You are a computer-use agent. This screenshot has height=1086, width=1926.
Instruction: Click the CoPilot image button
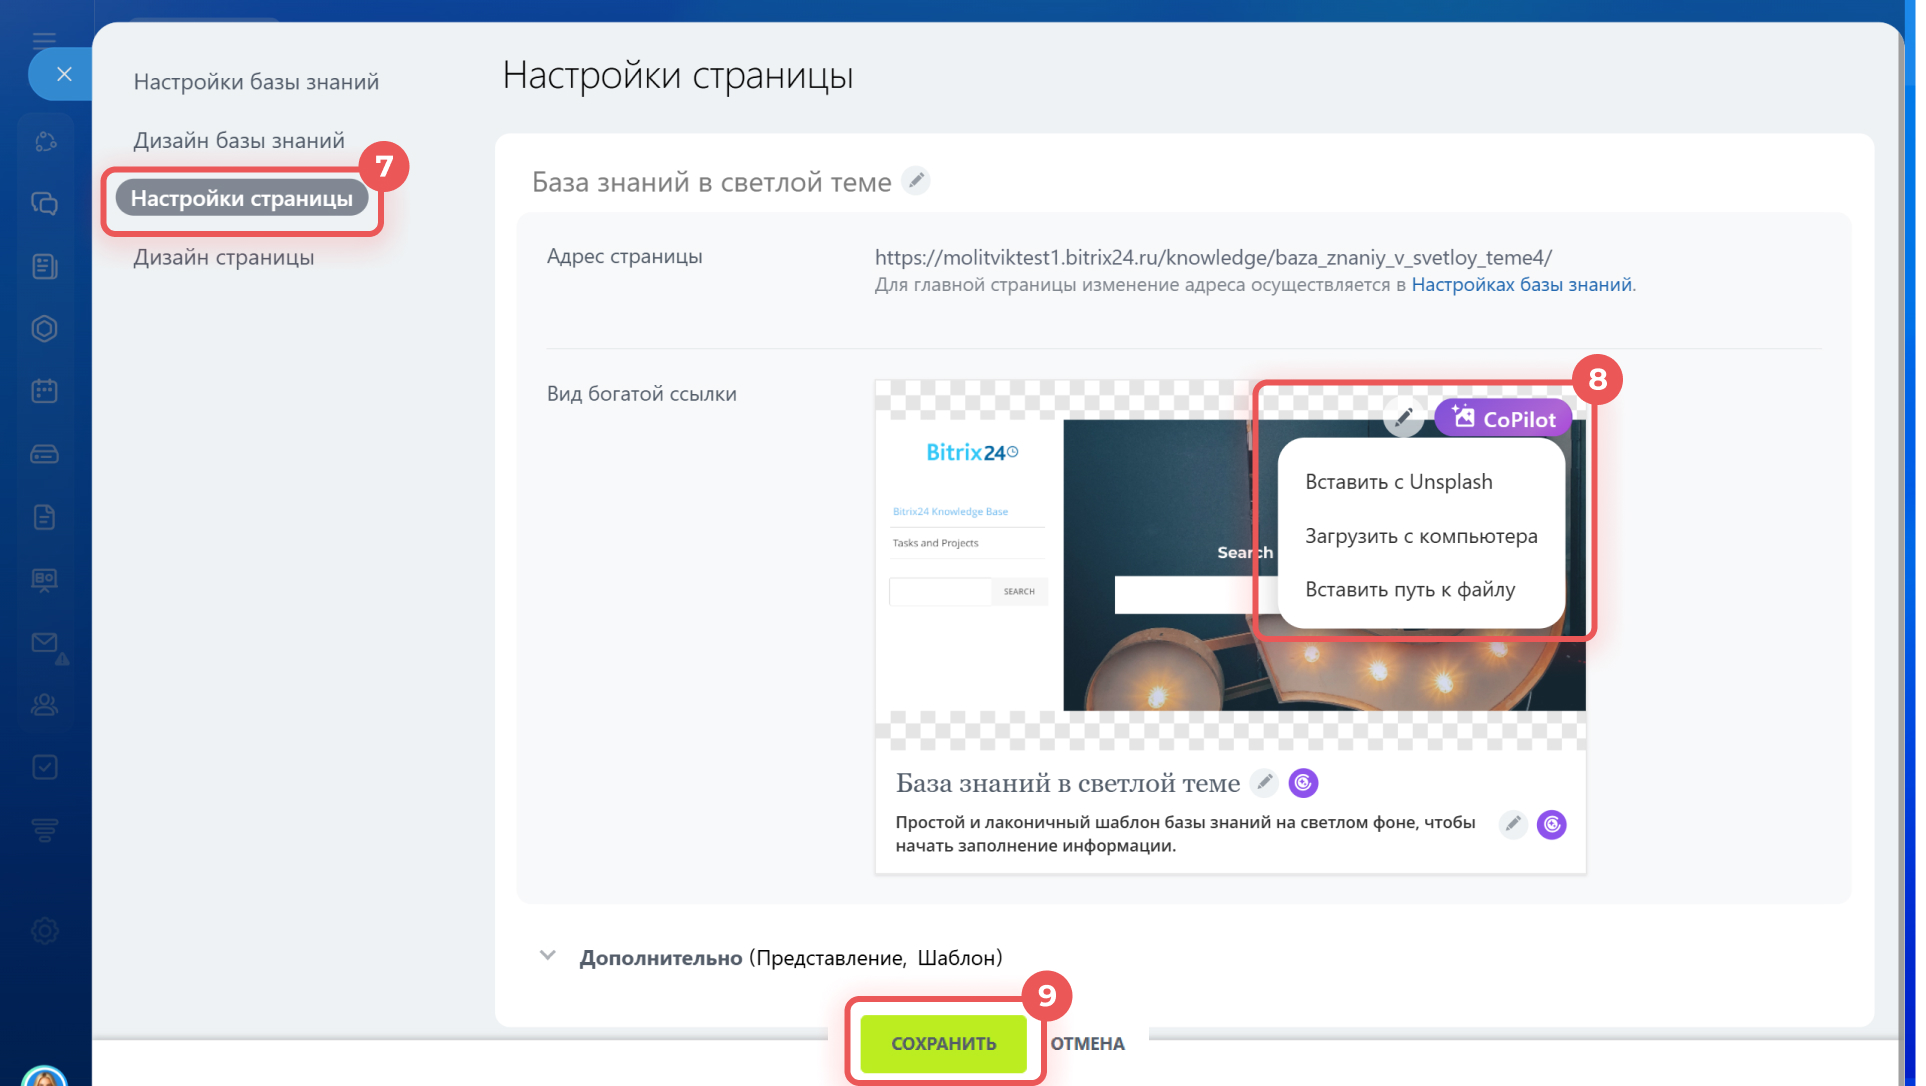[x=1504, y=418]
